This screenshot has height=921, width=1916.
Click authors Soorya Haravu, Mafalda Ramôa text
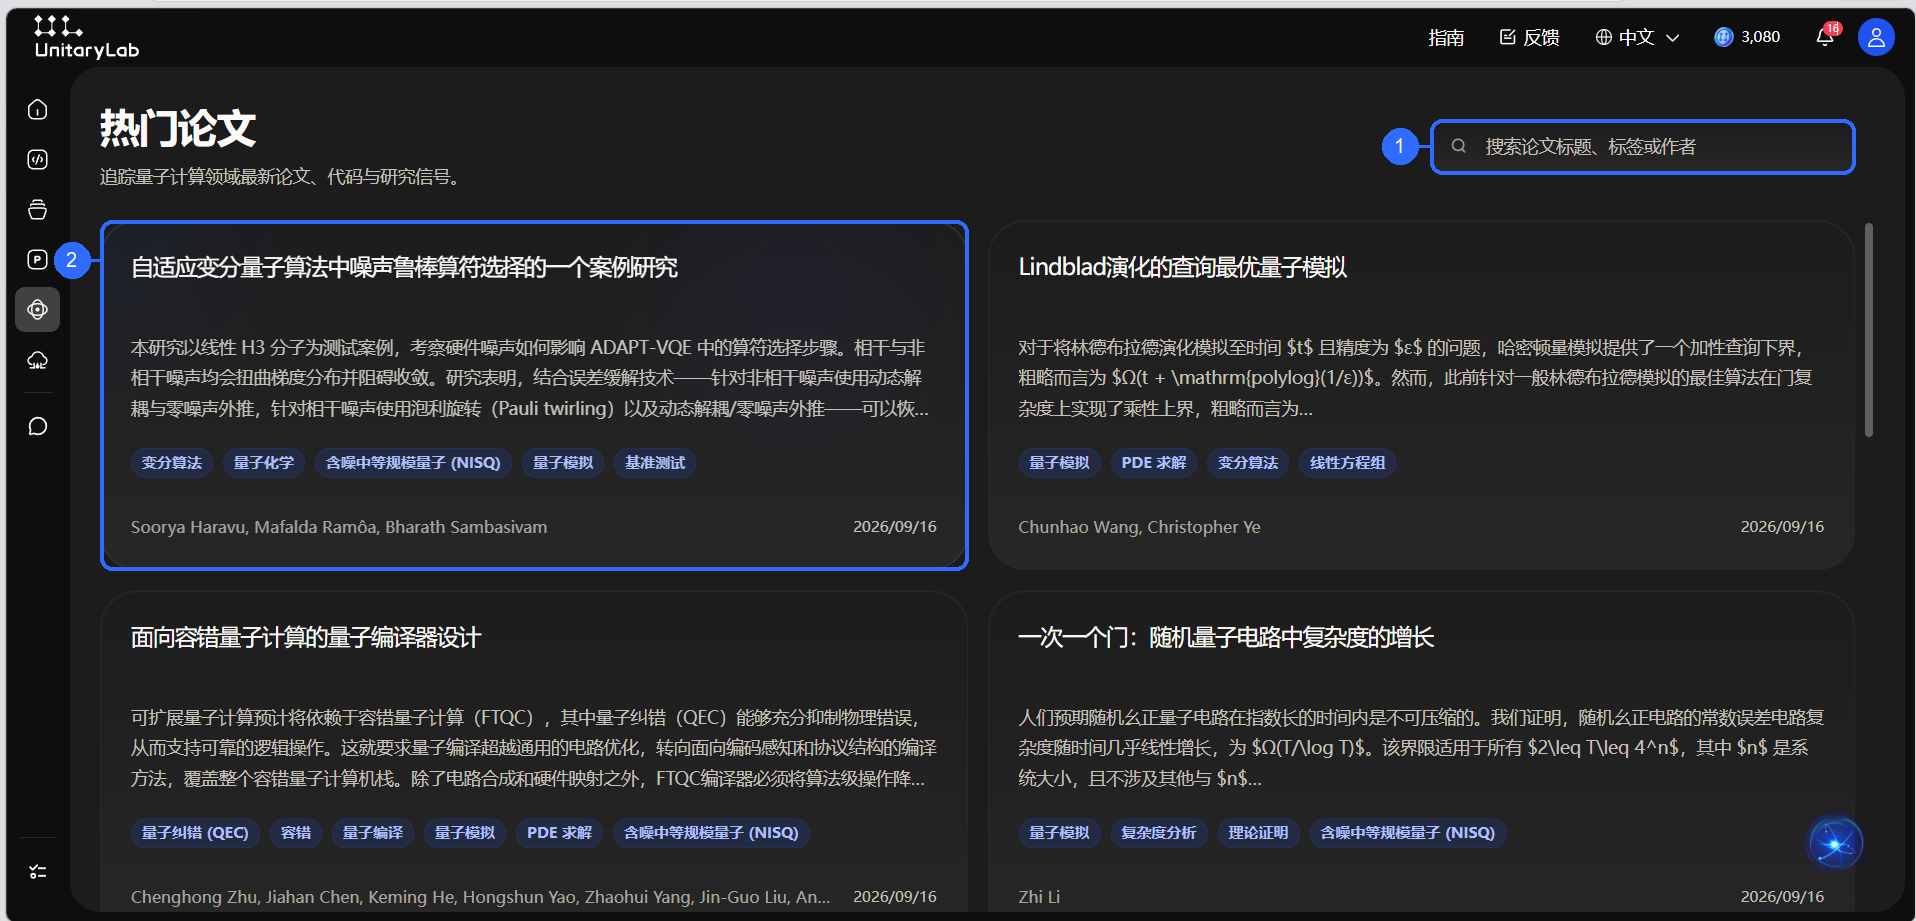(x=339, y=527)
